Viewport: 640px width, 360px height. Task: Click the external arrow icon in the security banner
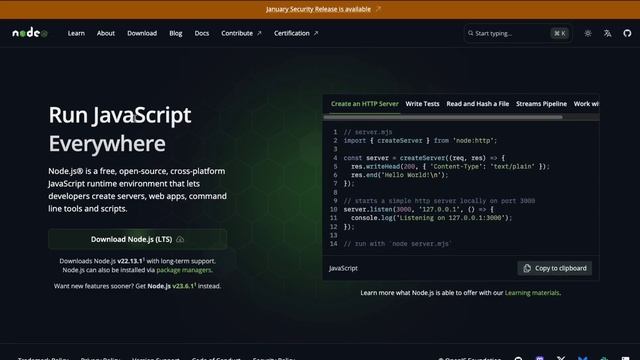pos(378,9)
